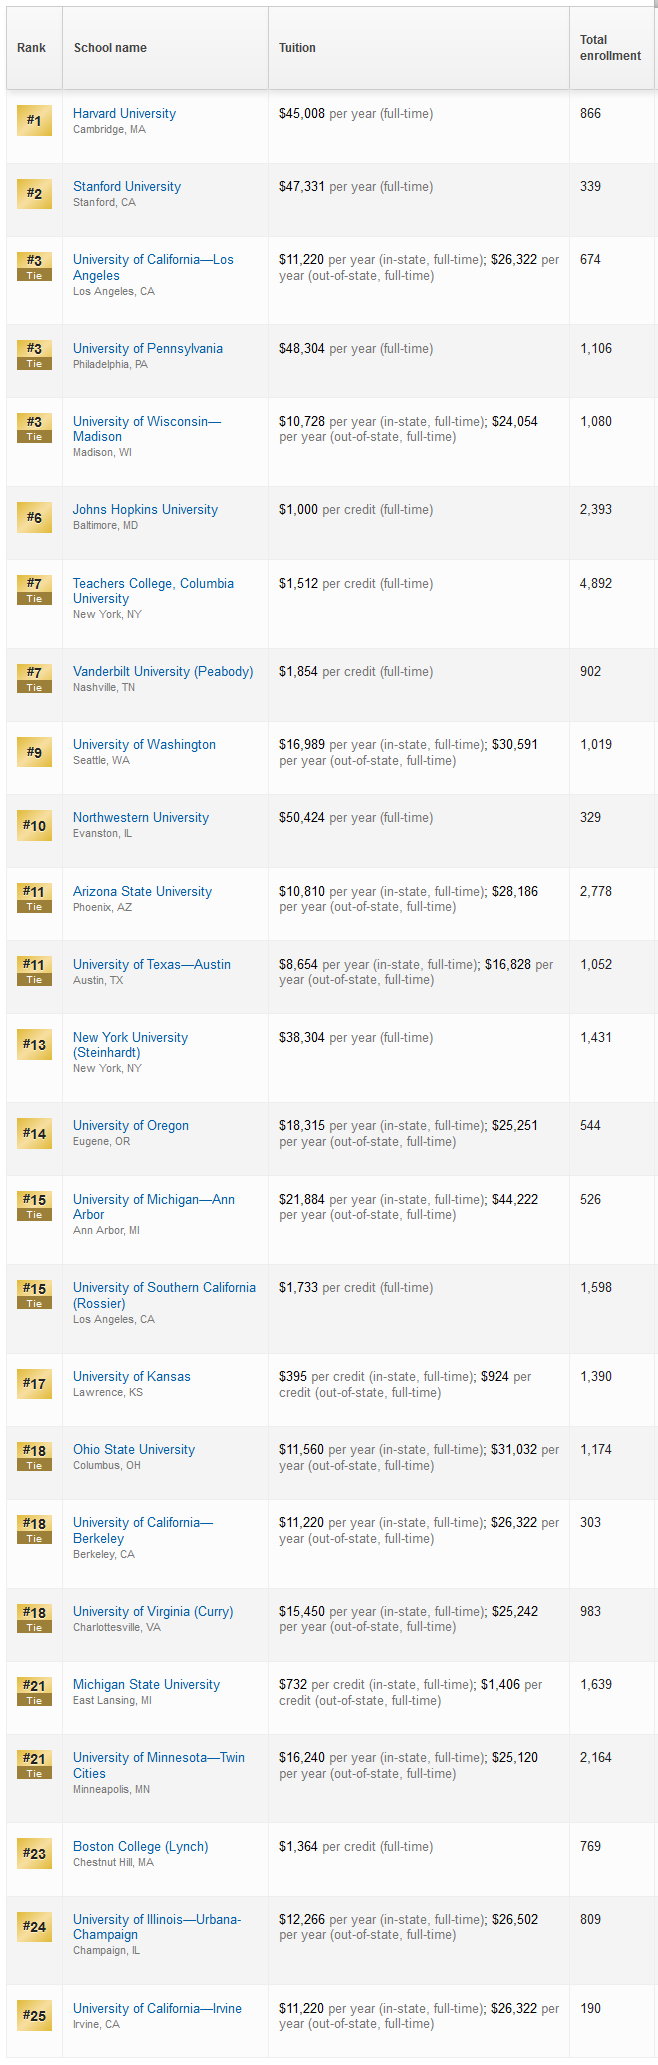
Task: Click the #17 rank badge for Kansas
Action: coord(34,1384)
